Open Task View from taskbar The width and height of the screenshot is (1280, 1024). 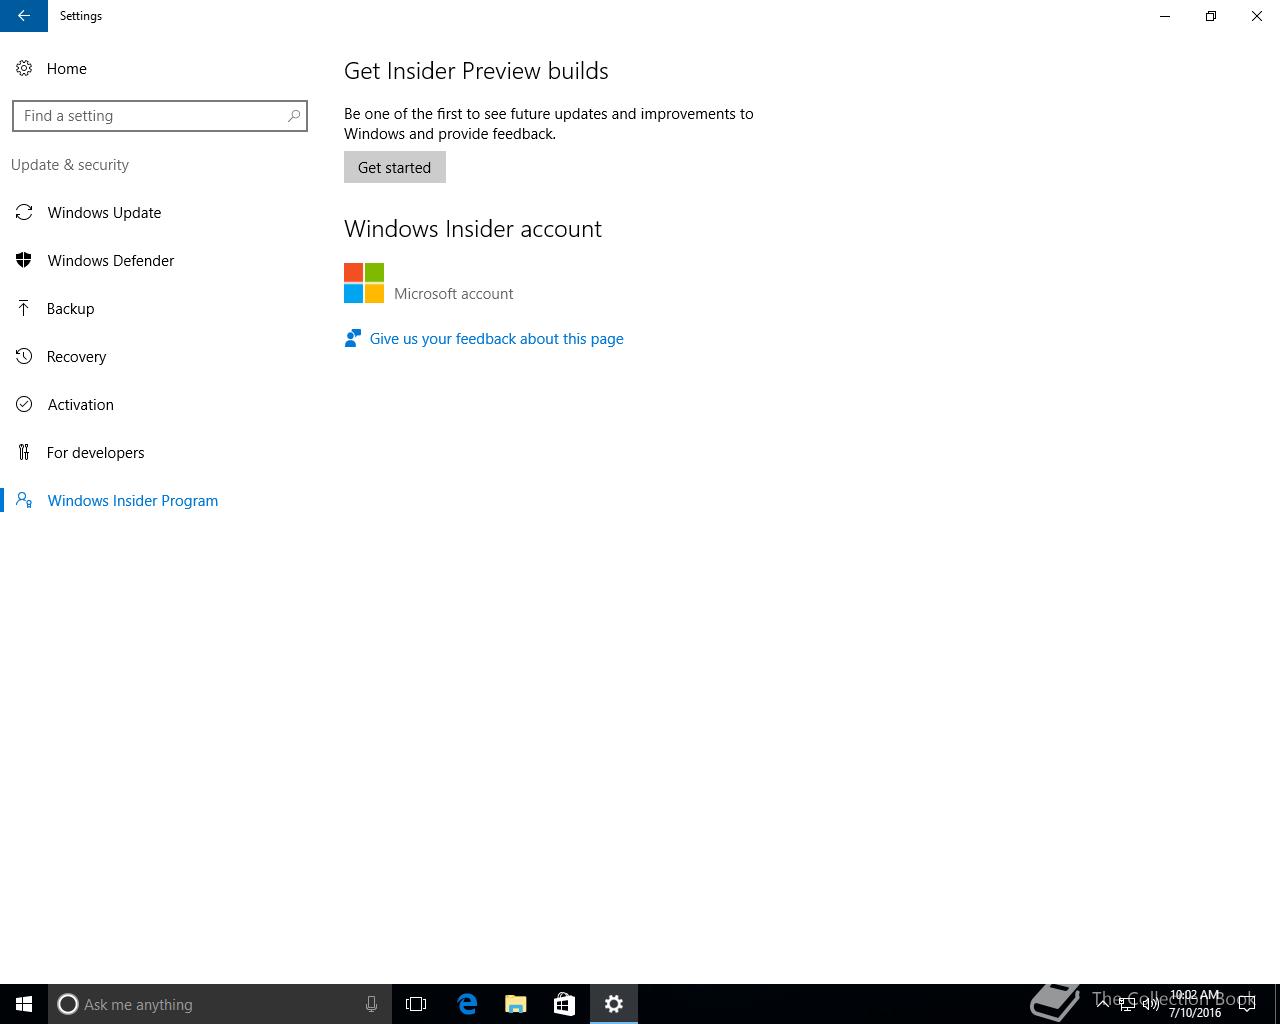(416, 1004)
